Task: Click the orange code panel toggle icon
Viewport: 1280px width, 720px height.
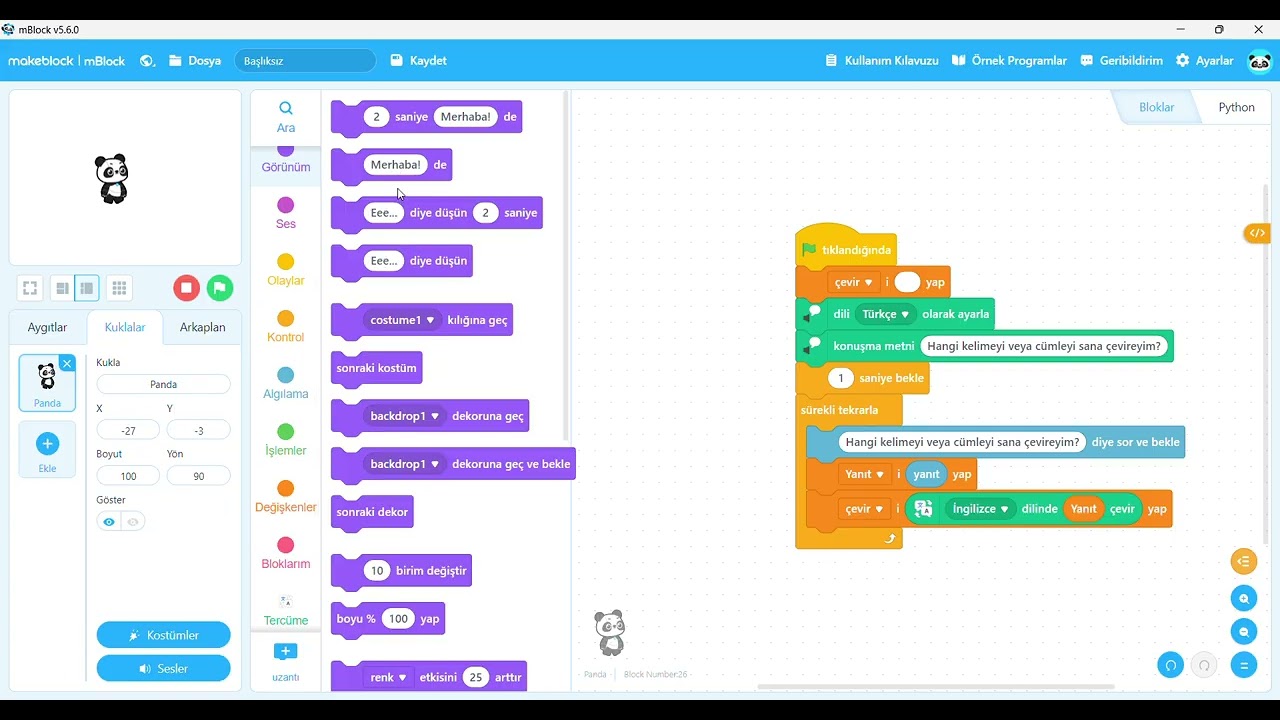Action: pyautogui.click(x=1257, y=233)
